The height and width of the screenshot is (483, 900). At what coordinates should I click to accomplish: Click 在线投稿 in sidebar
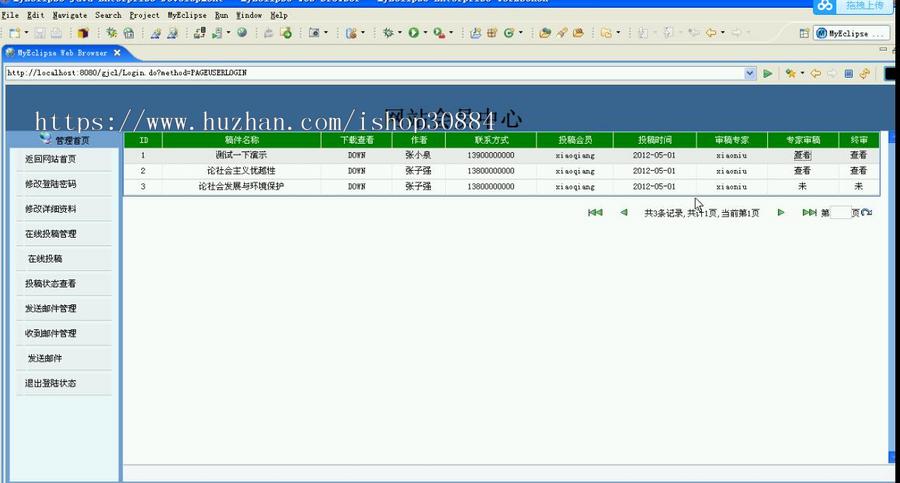(45, 258)
